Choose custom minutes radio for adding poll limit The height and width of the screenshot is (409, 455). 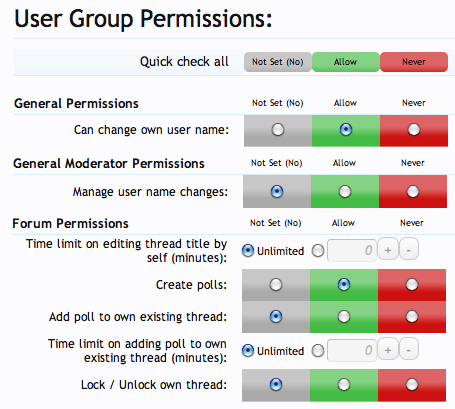tap(318, 350)
